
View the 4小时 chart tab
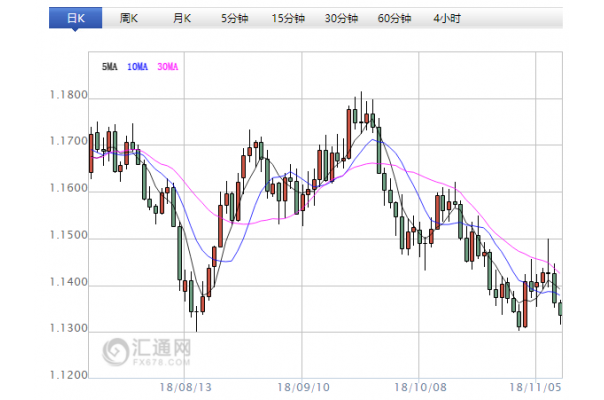tap(448, 18)
